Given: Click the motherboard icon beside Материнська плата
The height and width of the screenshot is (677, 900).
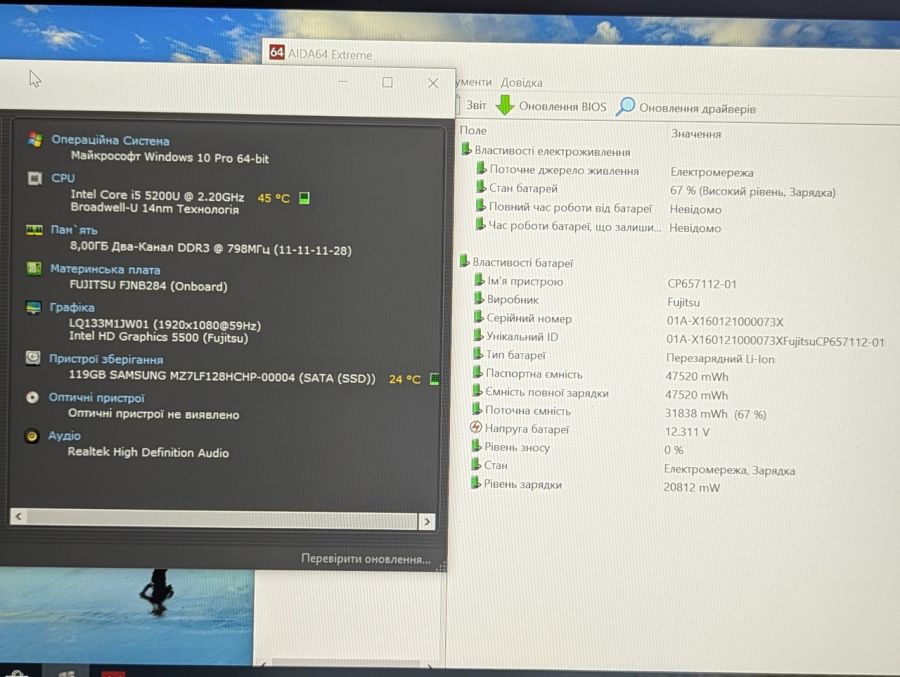Looking at the screenshot, I should (34, 268).
